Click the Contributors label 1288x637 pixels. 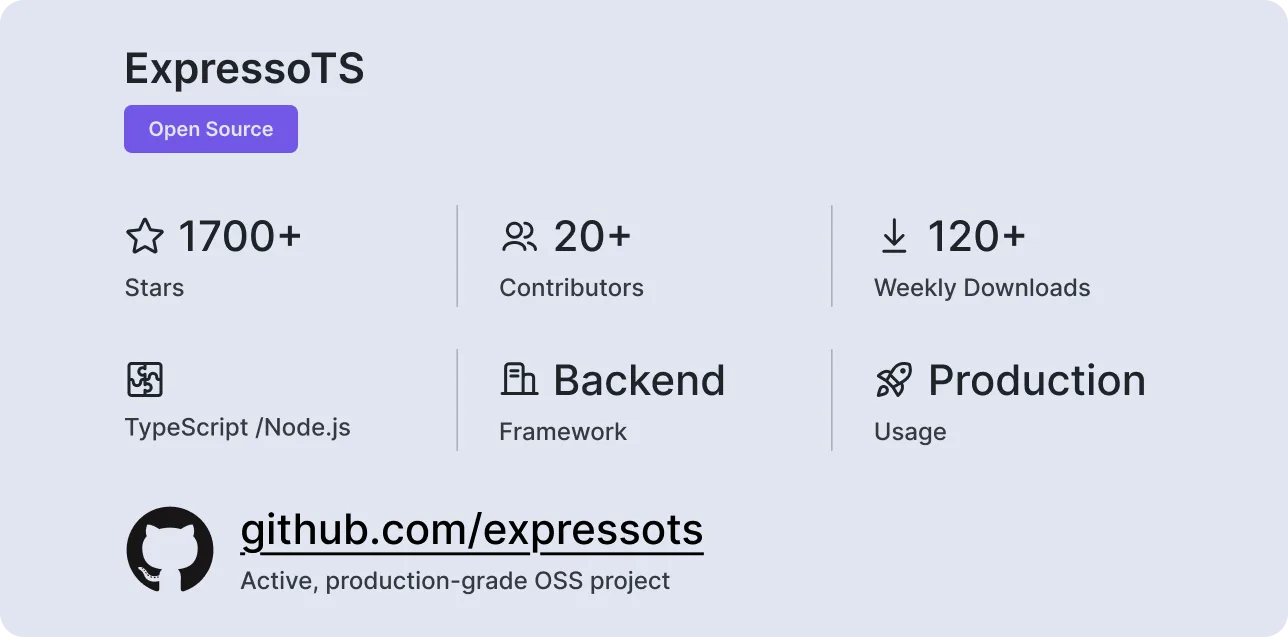[x=571, y=288]
